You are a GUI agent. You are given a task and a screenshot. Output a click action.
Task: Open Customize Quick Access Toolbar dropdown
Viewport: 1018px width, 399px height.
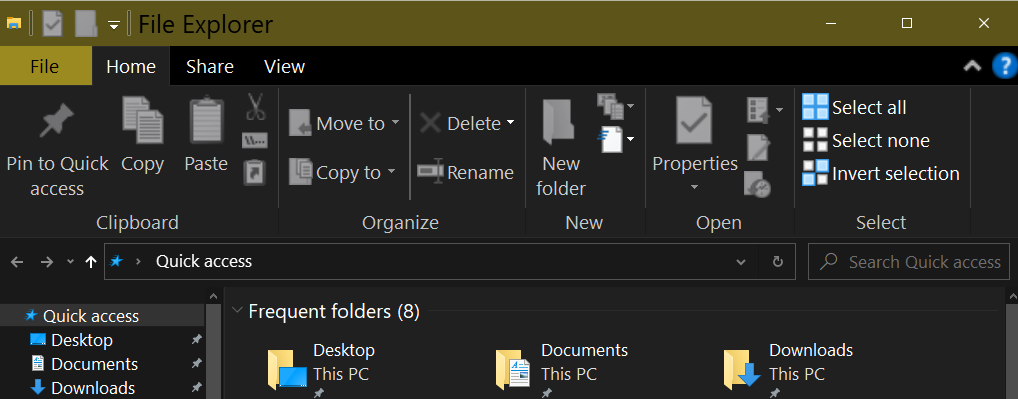114,25
